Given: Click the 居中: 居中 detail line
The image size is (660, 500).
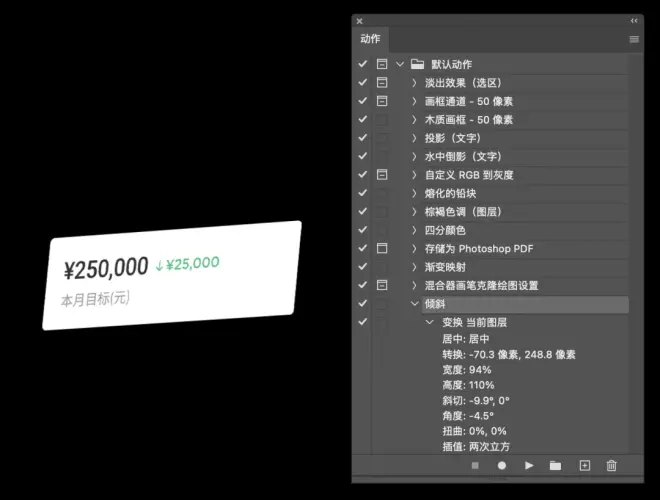Looking at the screenshot, I should click(466, 339).
